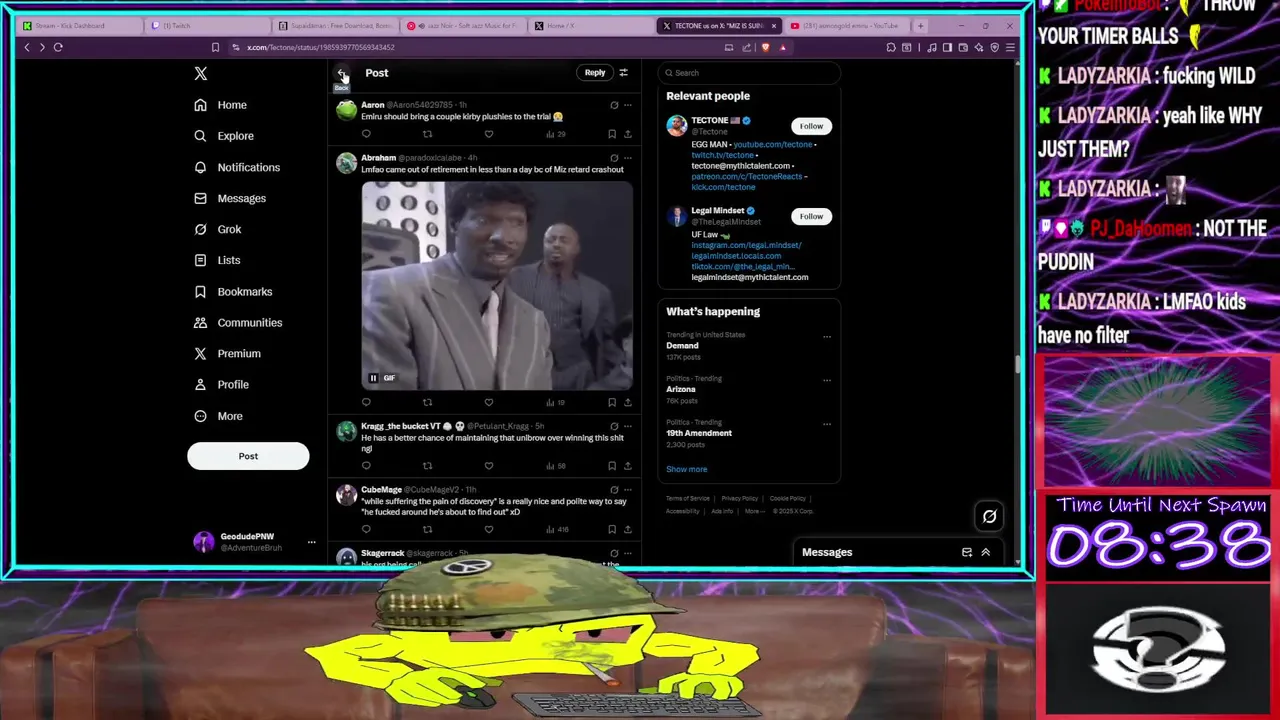Open Grok action on Aaron's post
This screenshot has height=720, width=1280.
pyautogui.click(x=614, y=105)
